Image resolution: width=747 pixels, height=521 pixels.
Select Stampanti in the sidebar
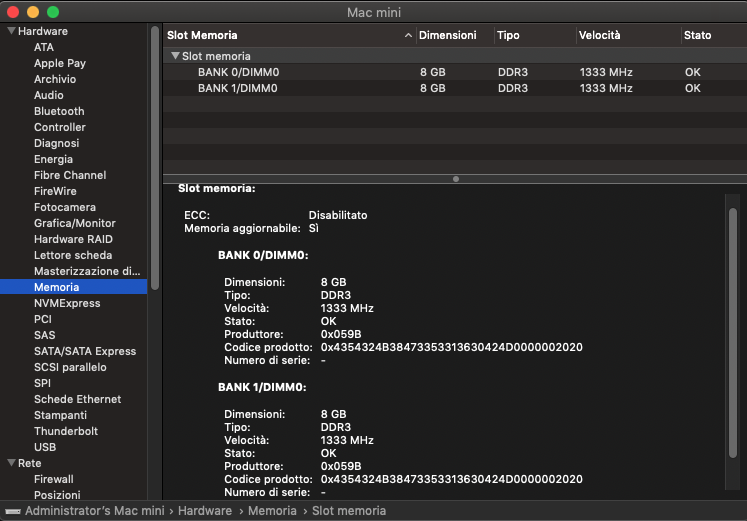pos(61,415)
